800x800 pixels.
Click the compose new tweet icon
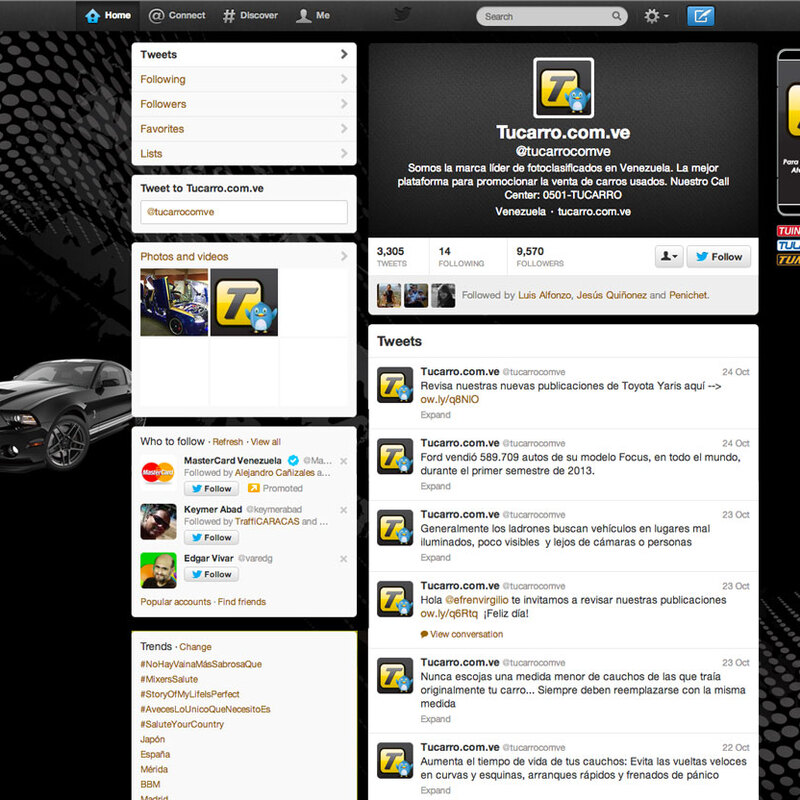pyautogui.click(x=701, y=16)
